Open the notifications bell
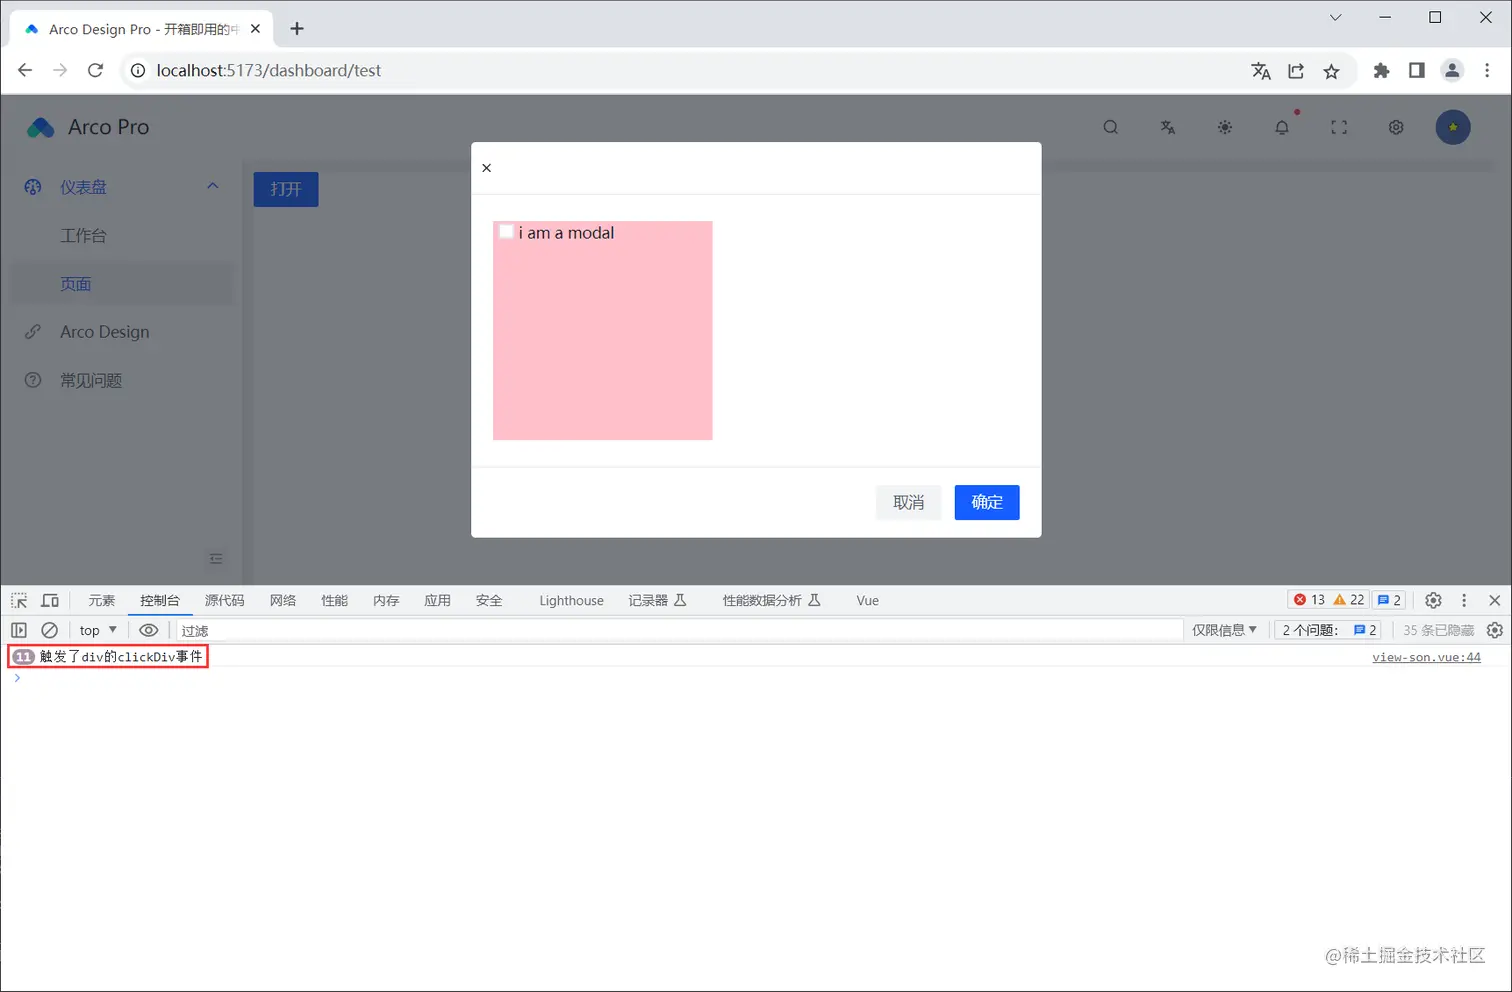The width and height of the screenshot is (1512, 992). pos(1281,127)
